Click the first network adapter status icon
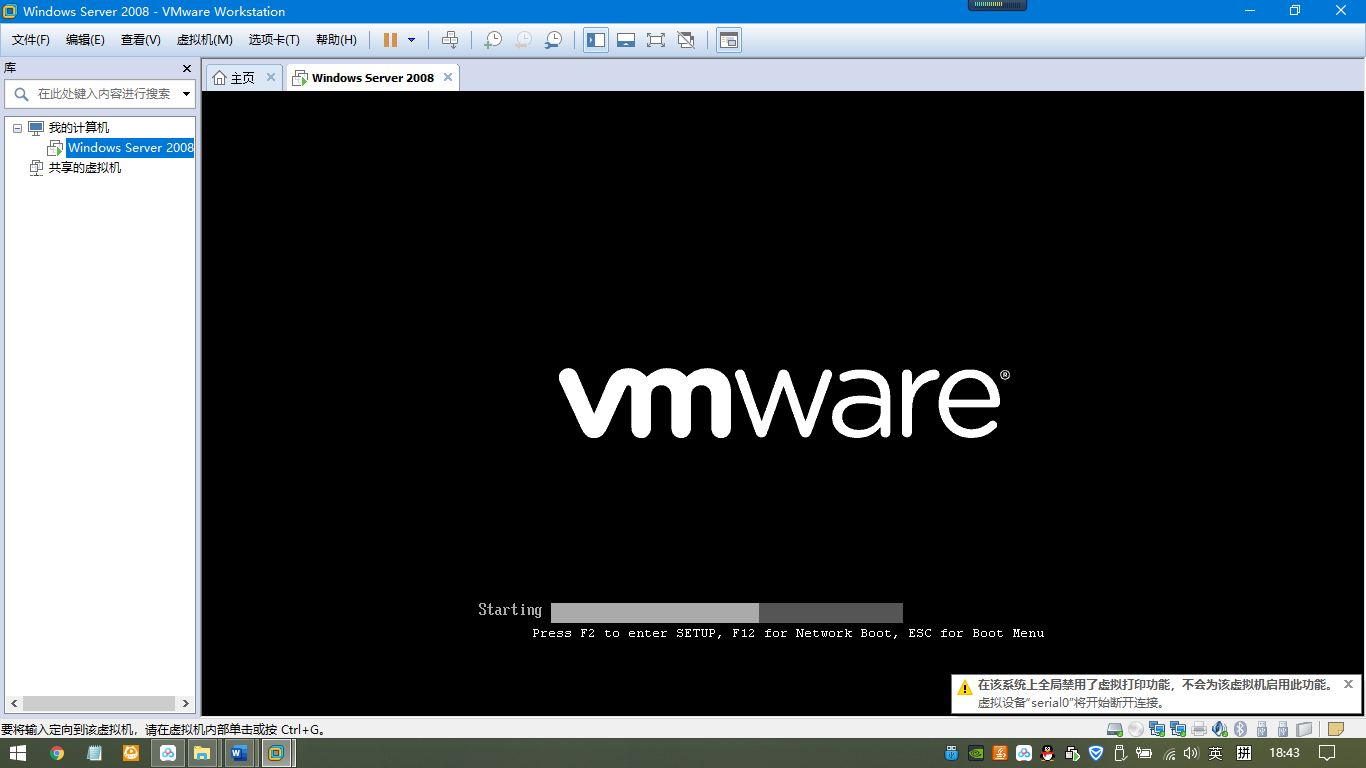 pos(1157,729)
